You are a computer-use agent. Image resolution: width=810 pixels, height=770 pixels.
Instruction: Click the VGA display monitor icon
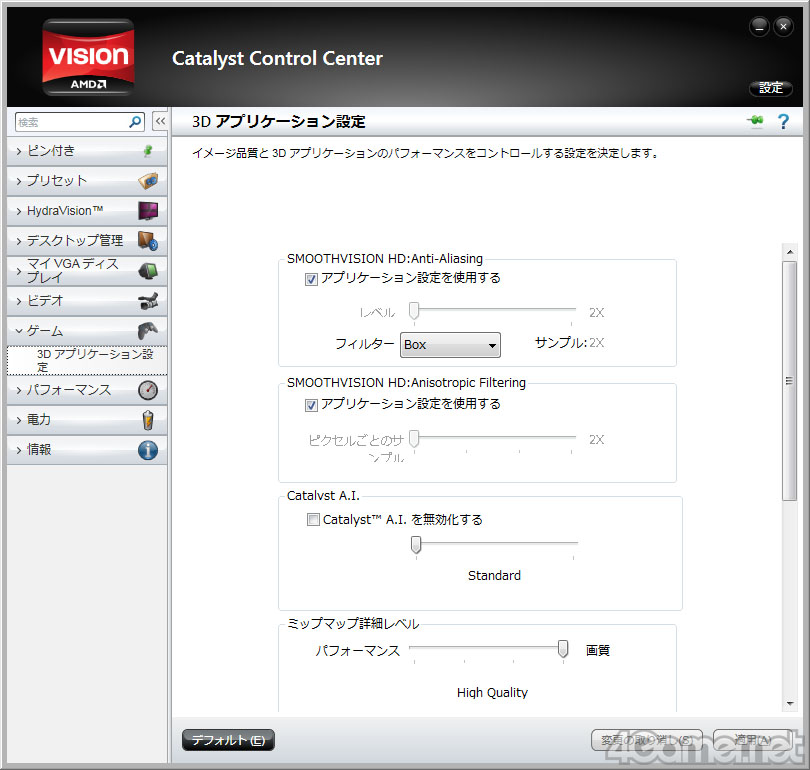click(148, 271)
